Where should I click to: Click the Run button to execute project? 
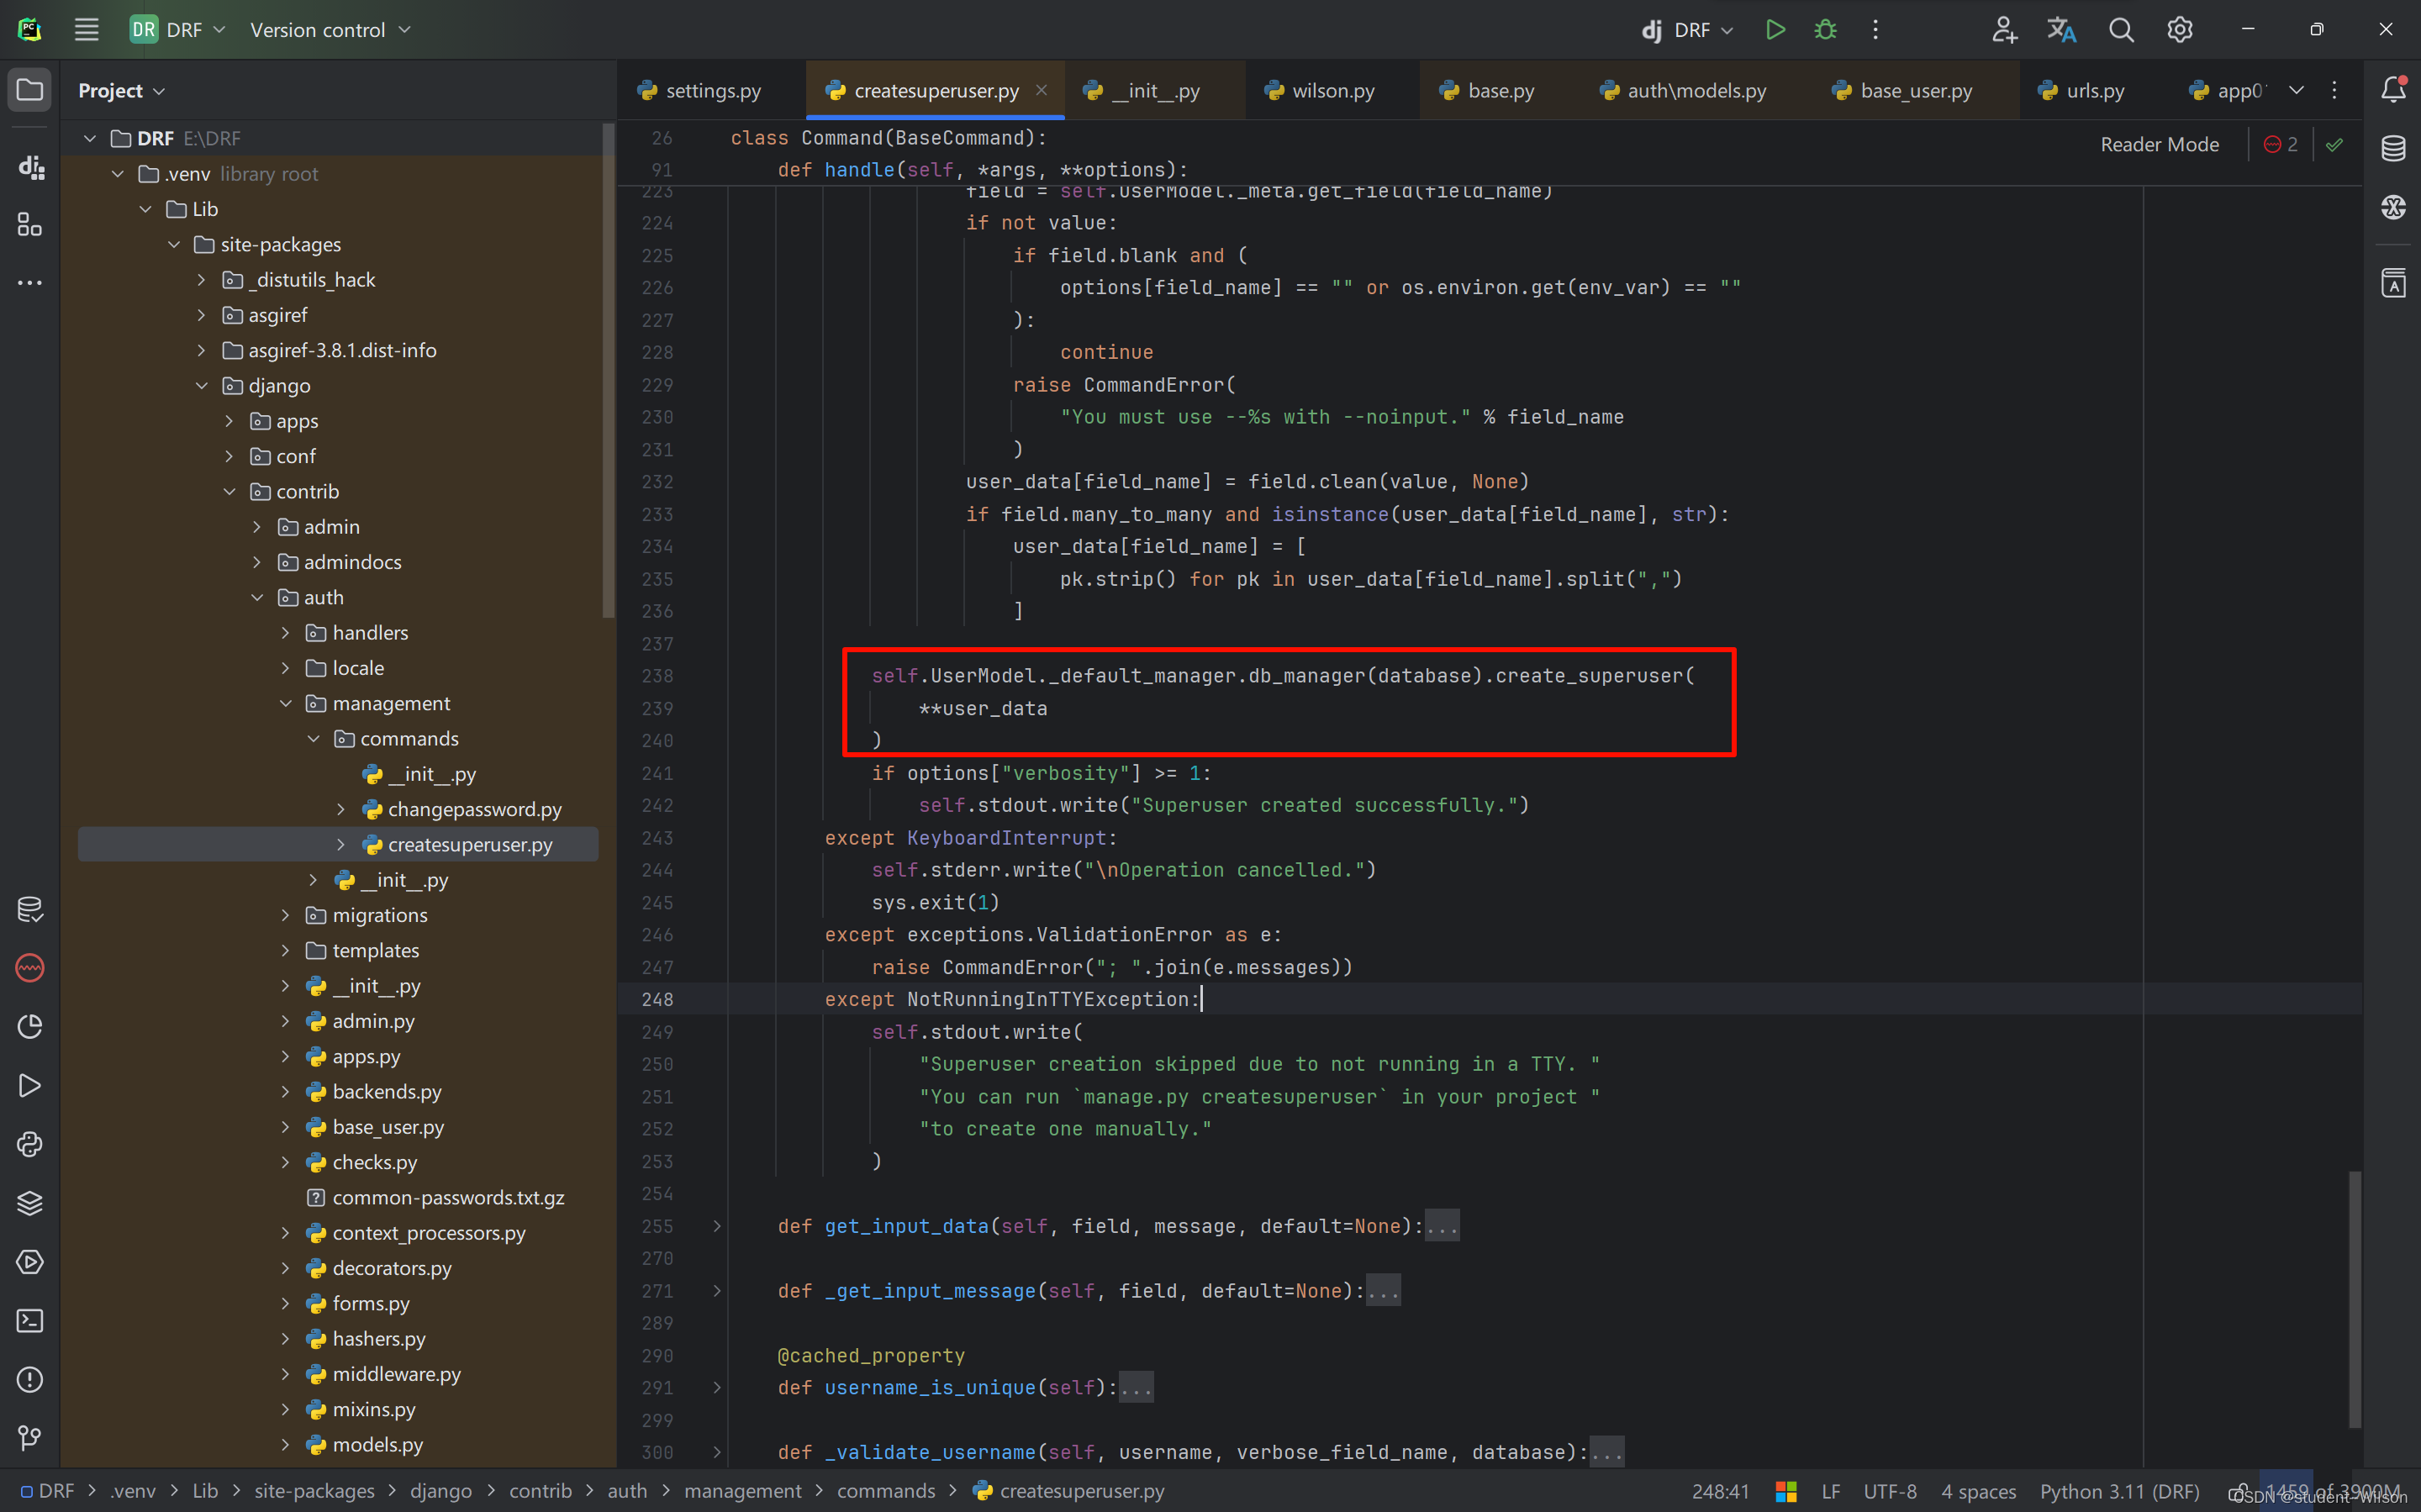(x=1773, y=29)
